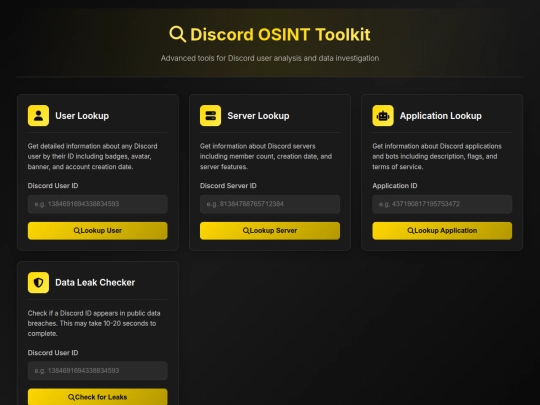Click the Data Leak Checker heading
This screenshot has width=540, height=405.
pos(95,282)
